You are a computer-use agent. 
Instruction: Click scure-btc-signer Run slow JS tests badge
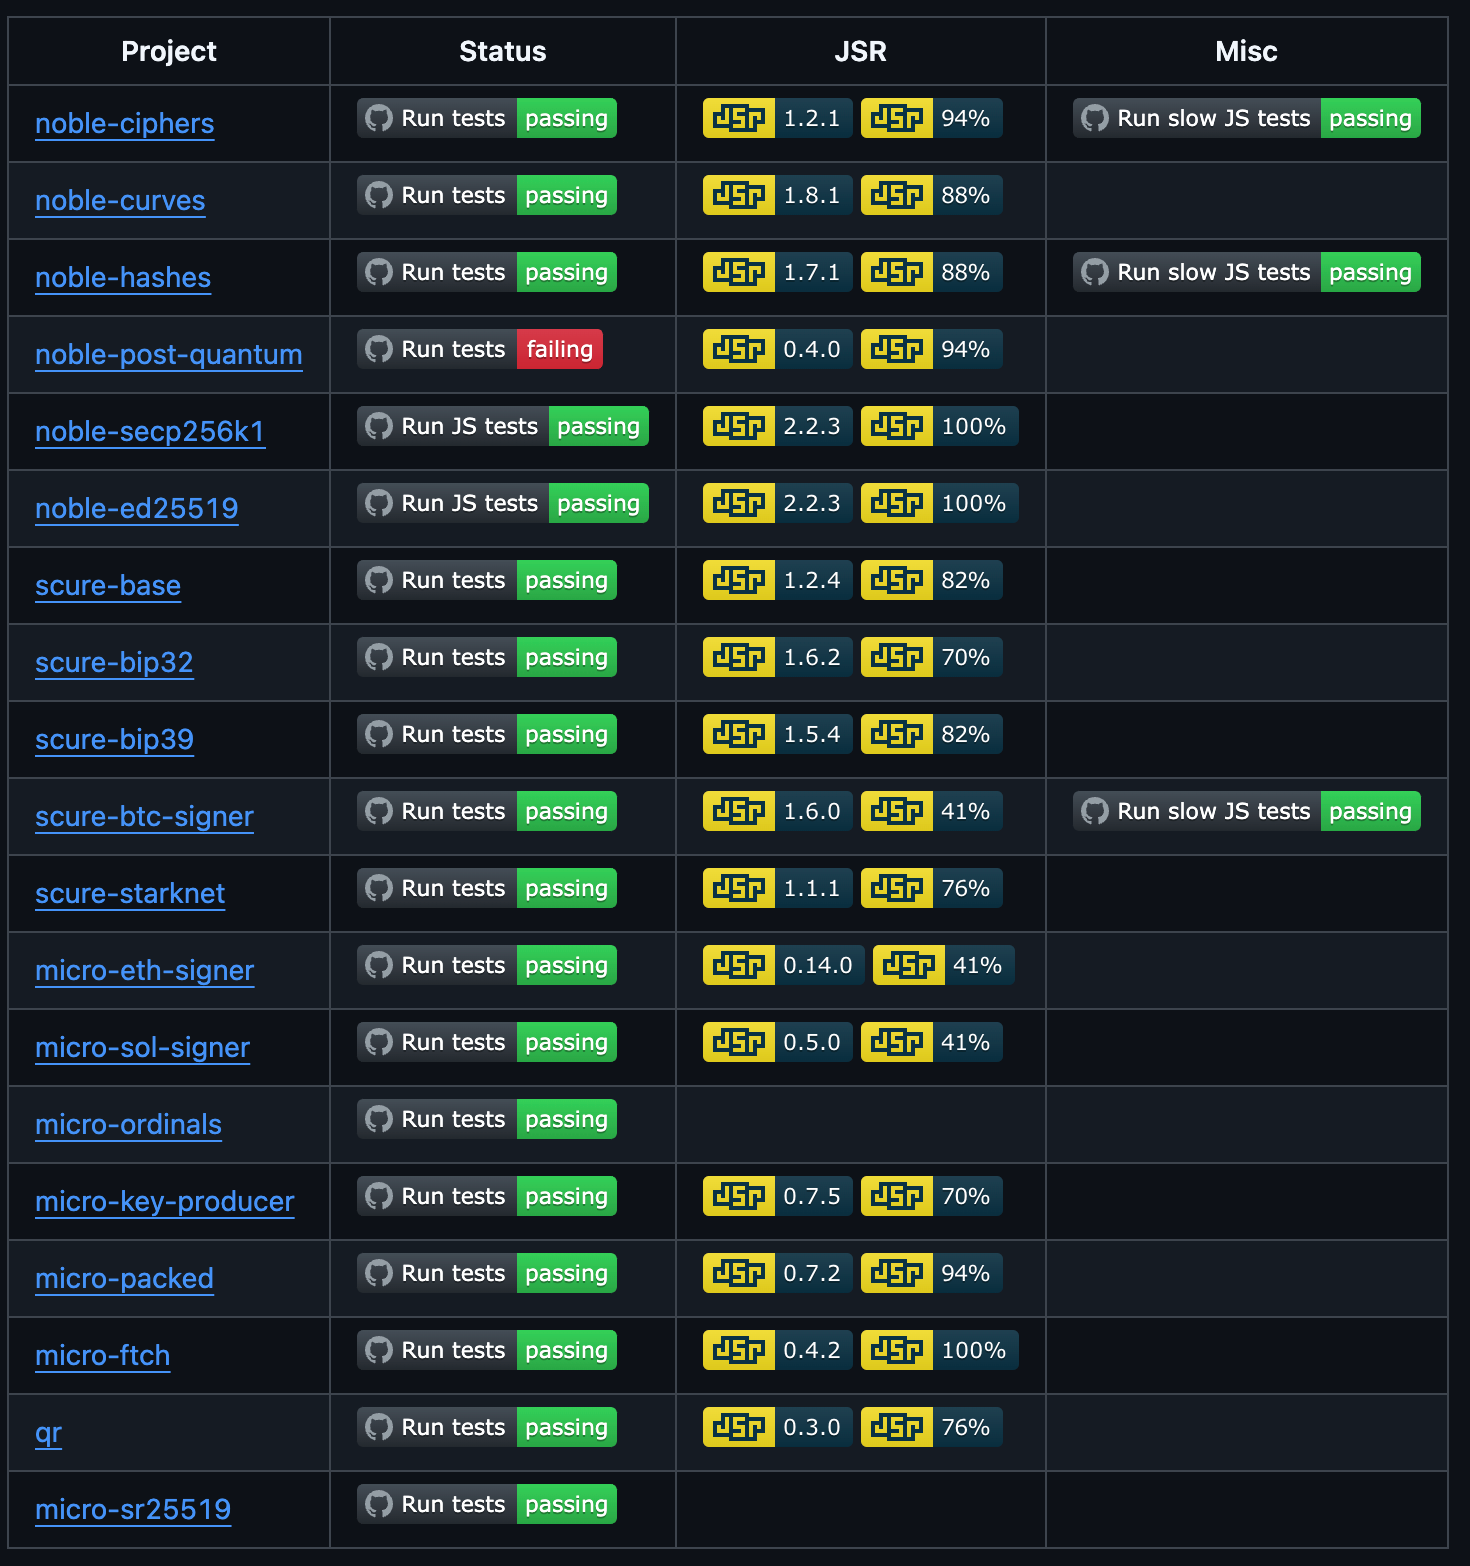(x=1247, y=811)
